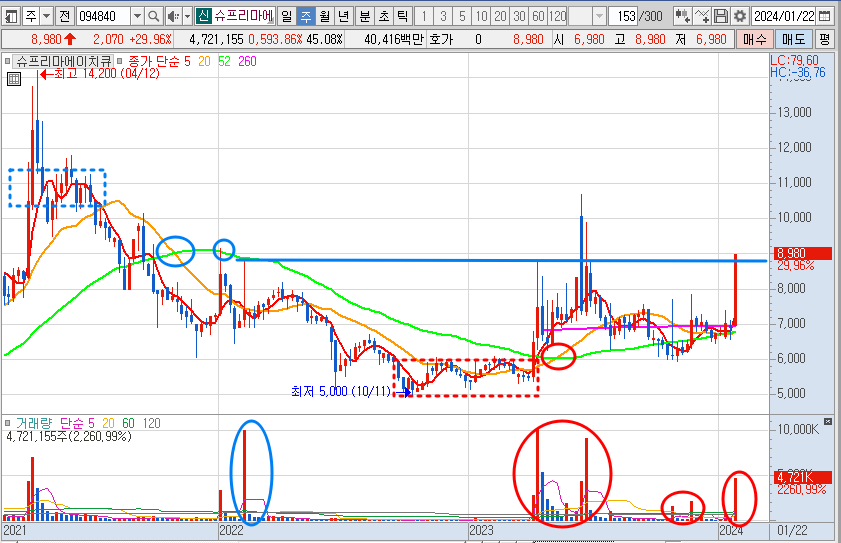Click the volume 60 average legend
The image size is (841, 543).
tap(128, 423)
